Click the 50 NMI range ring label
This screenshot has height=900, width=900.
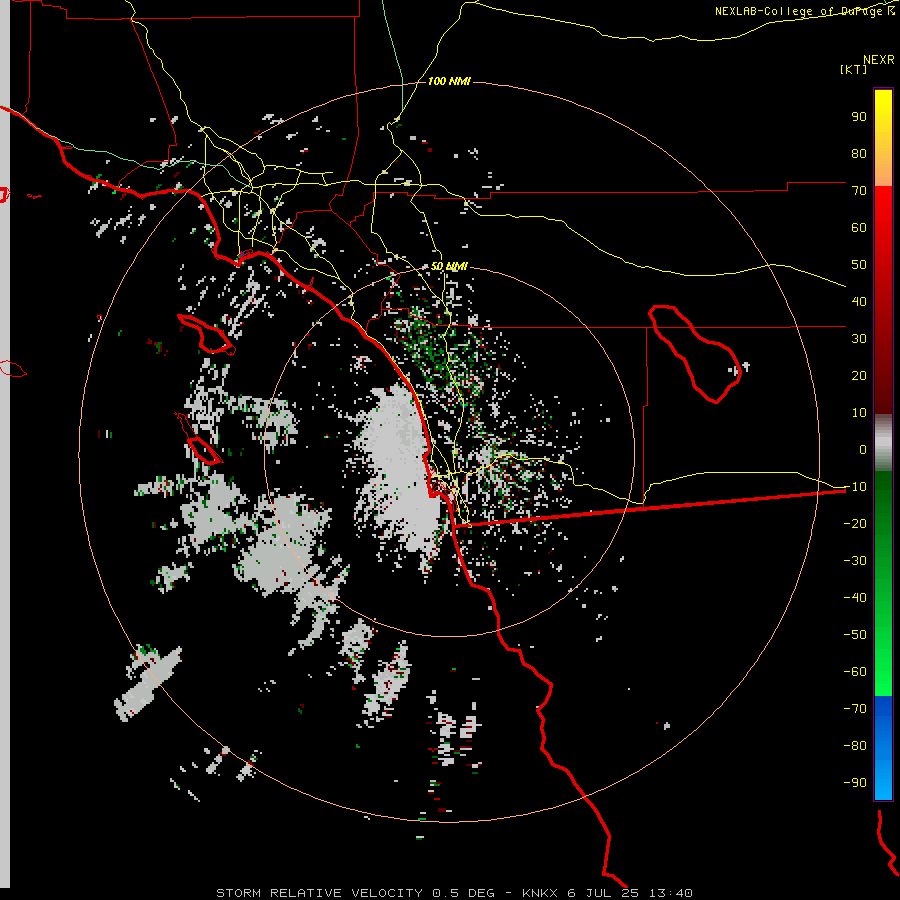click(449, 266)
